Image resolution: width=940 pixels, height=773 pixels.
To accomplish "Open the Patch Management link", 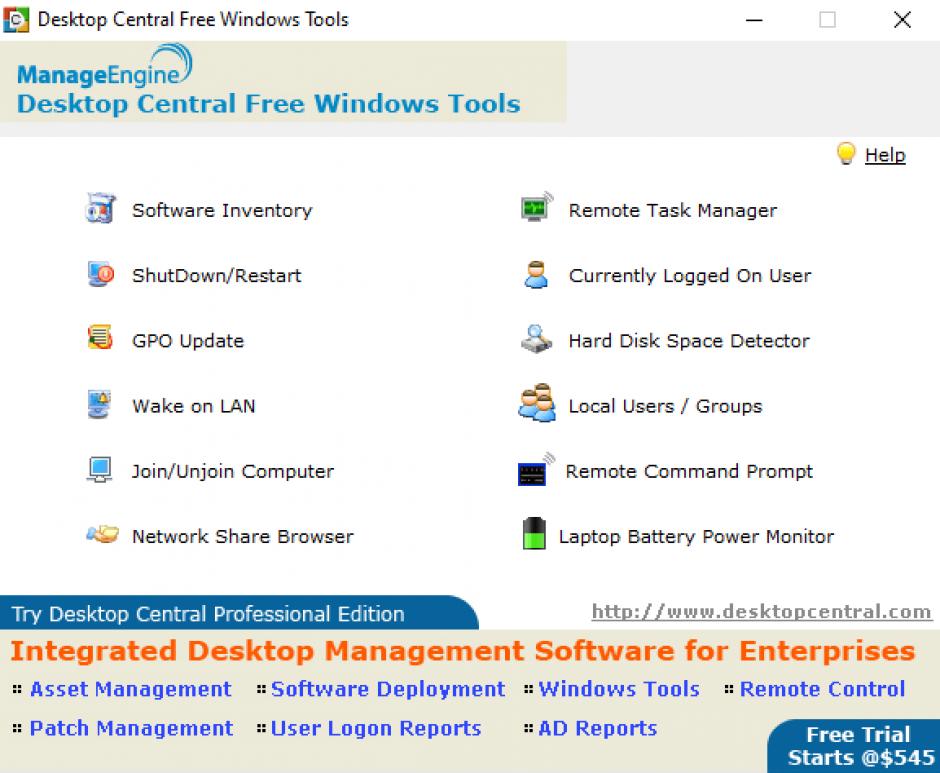I will [x=131, y=728].
